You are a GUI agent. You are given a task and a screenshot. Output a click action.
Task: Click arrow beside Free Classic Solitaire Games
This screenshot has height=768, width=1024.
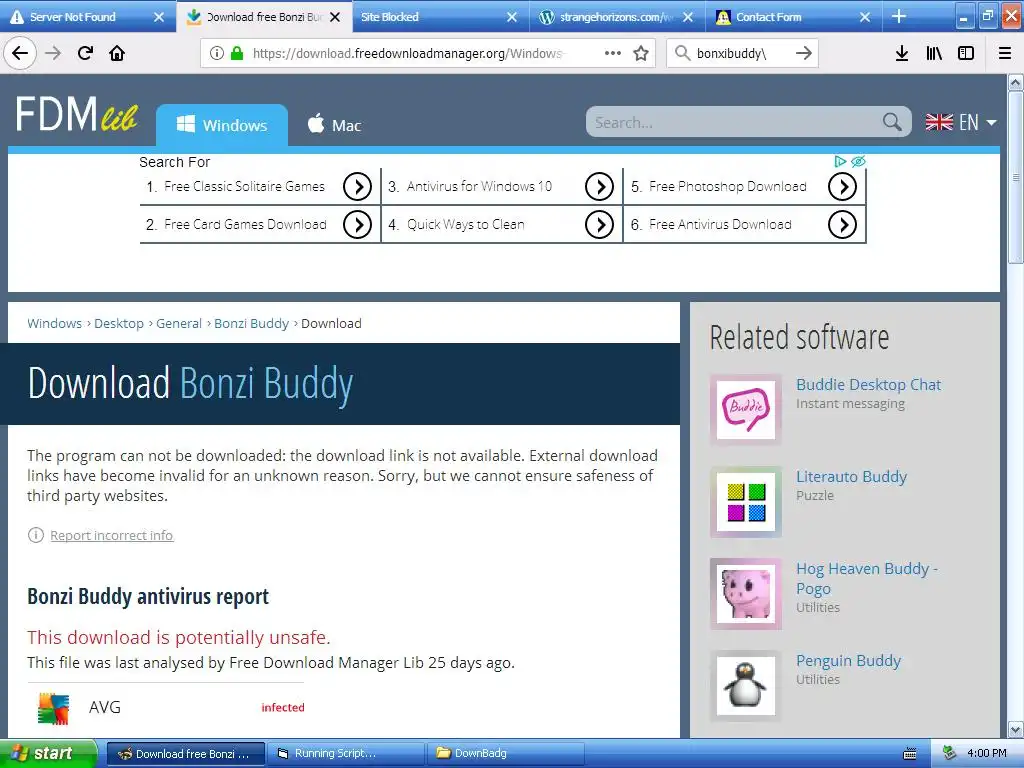tap(357, 187)
